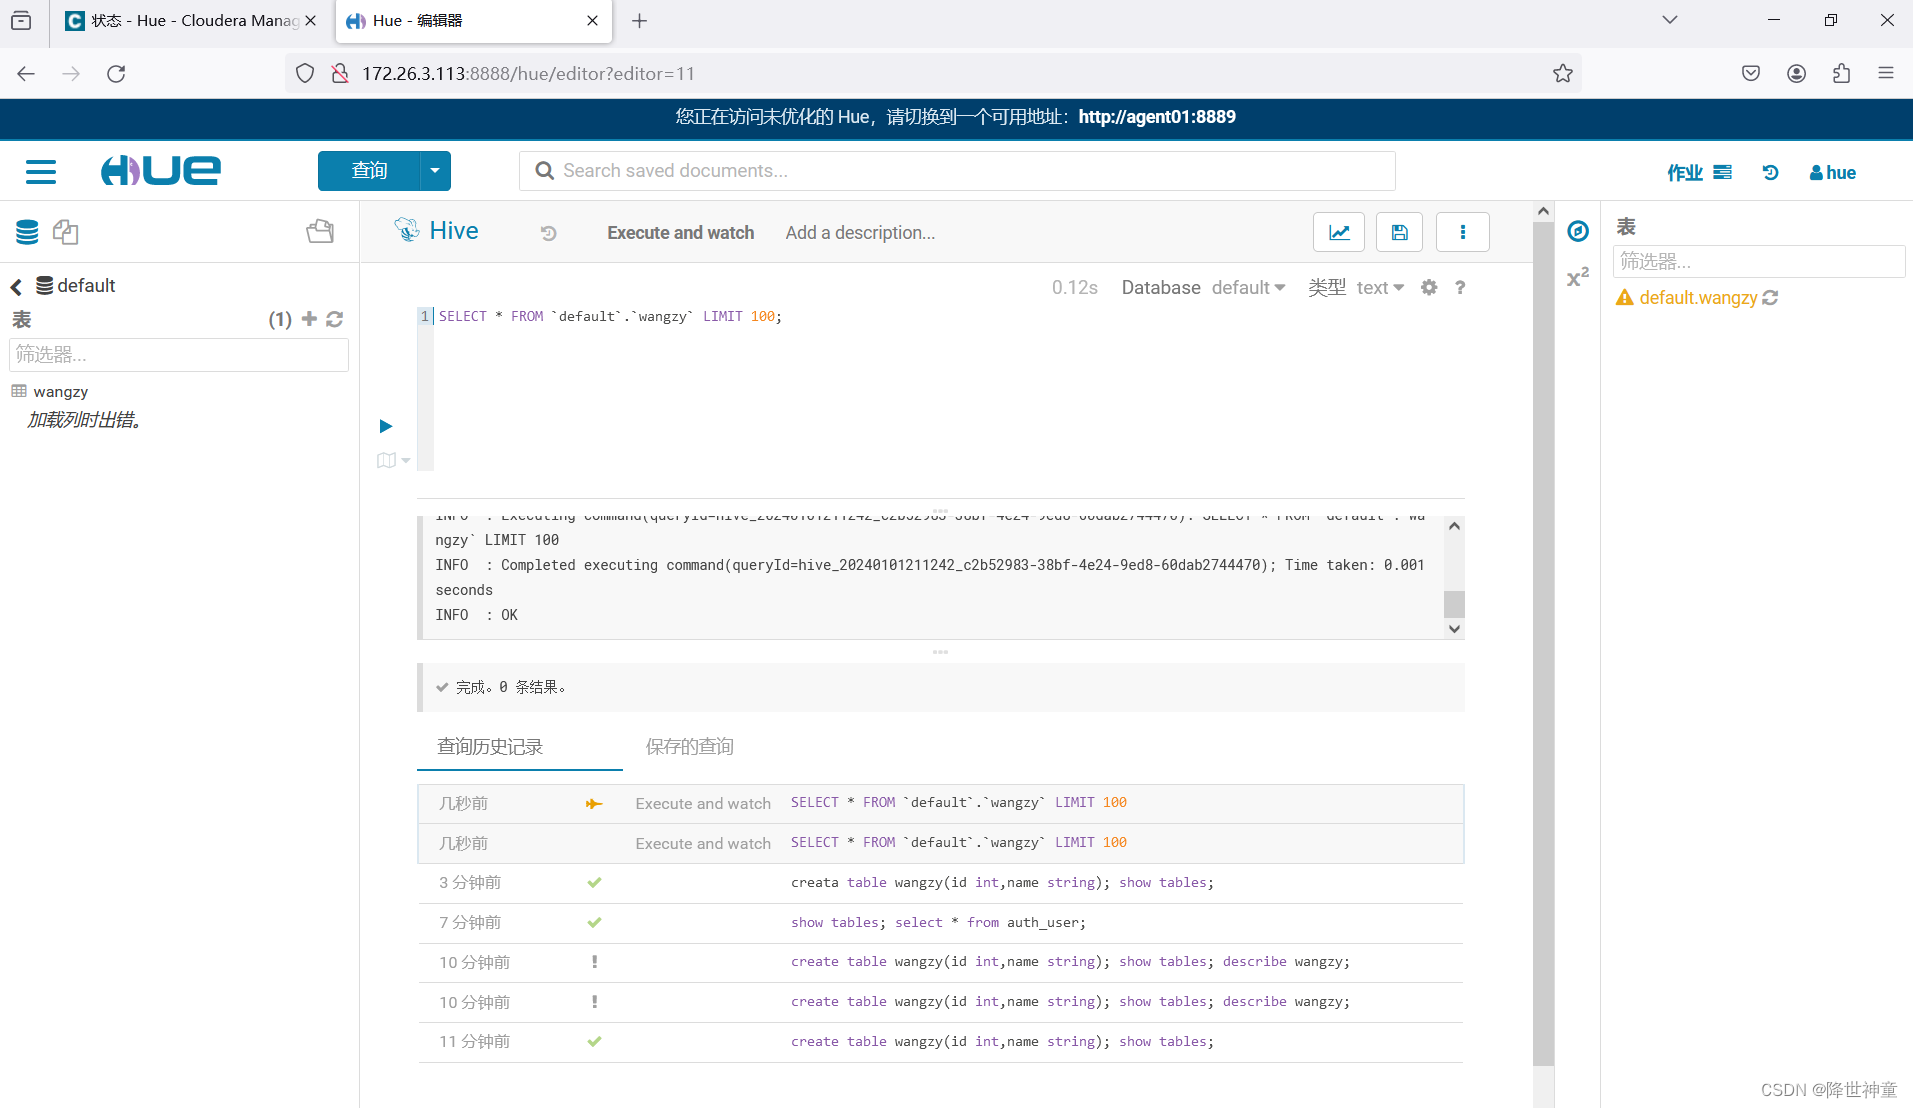Open Firefox extensions icon
1913x1108 pixels.
[1841, 73]
